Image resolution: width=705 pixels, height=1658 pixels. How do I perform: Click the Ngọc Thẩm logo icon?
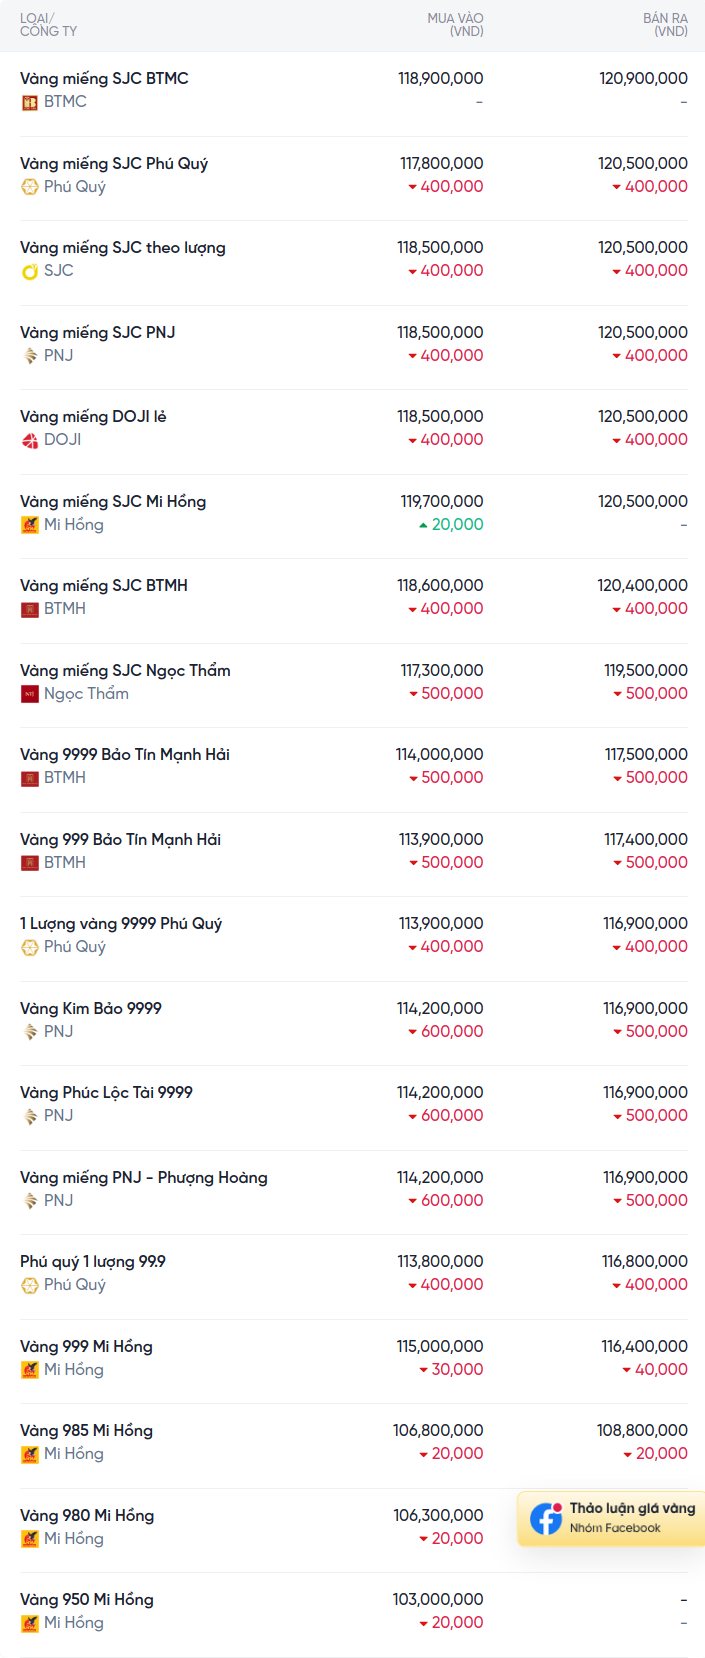coord(30,694)
